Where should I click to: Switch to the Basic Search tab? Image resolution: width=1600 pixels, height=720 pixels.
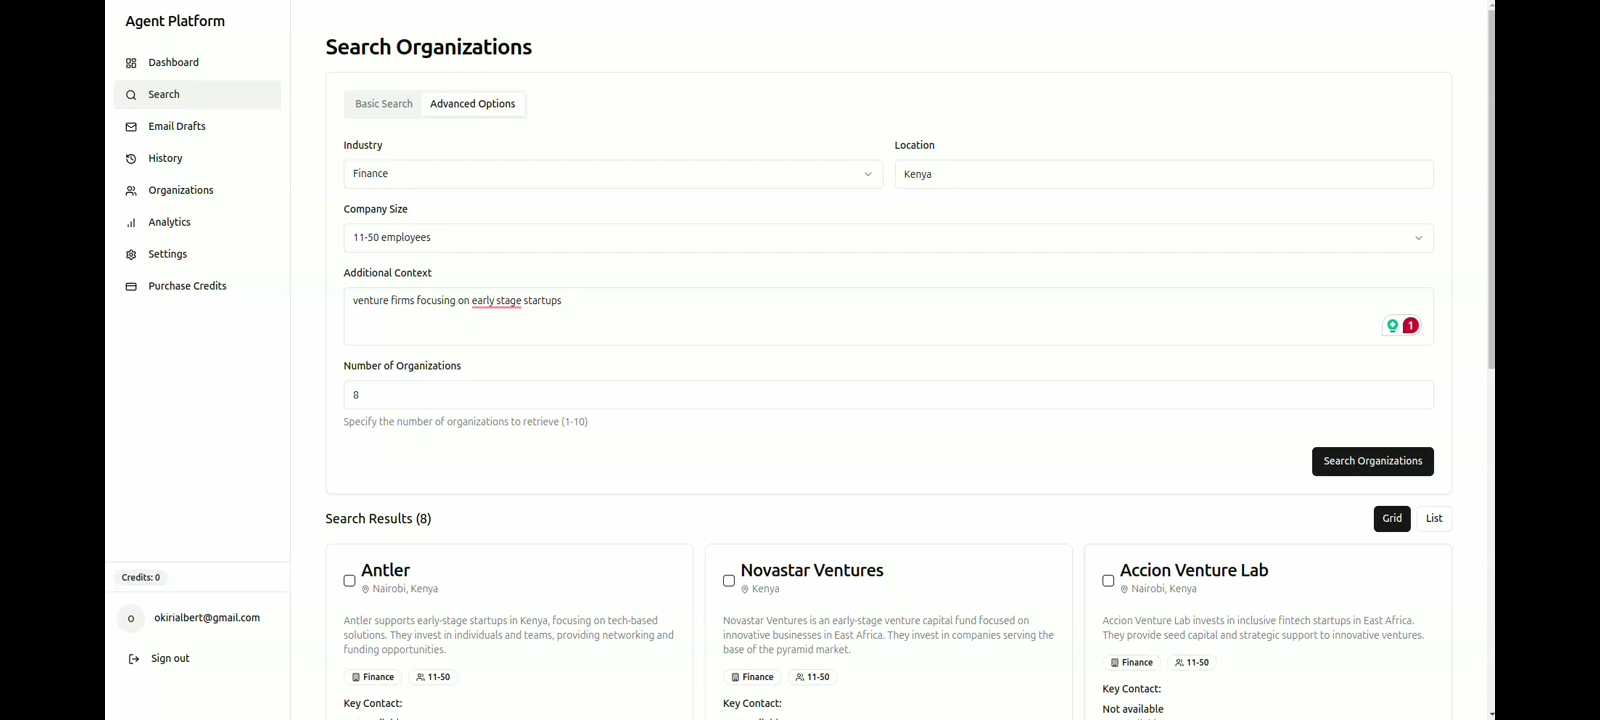(x=384, y=104)
